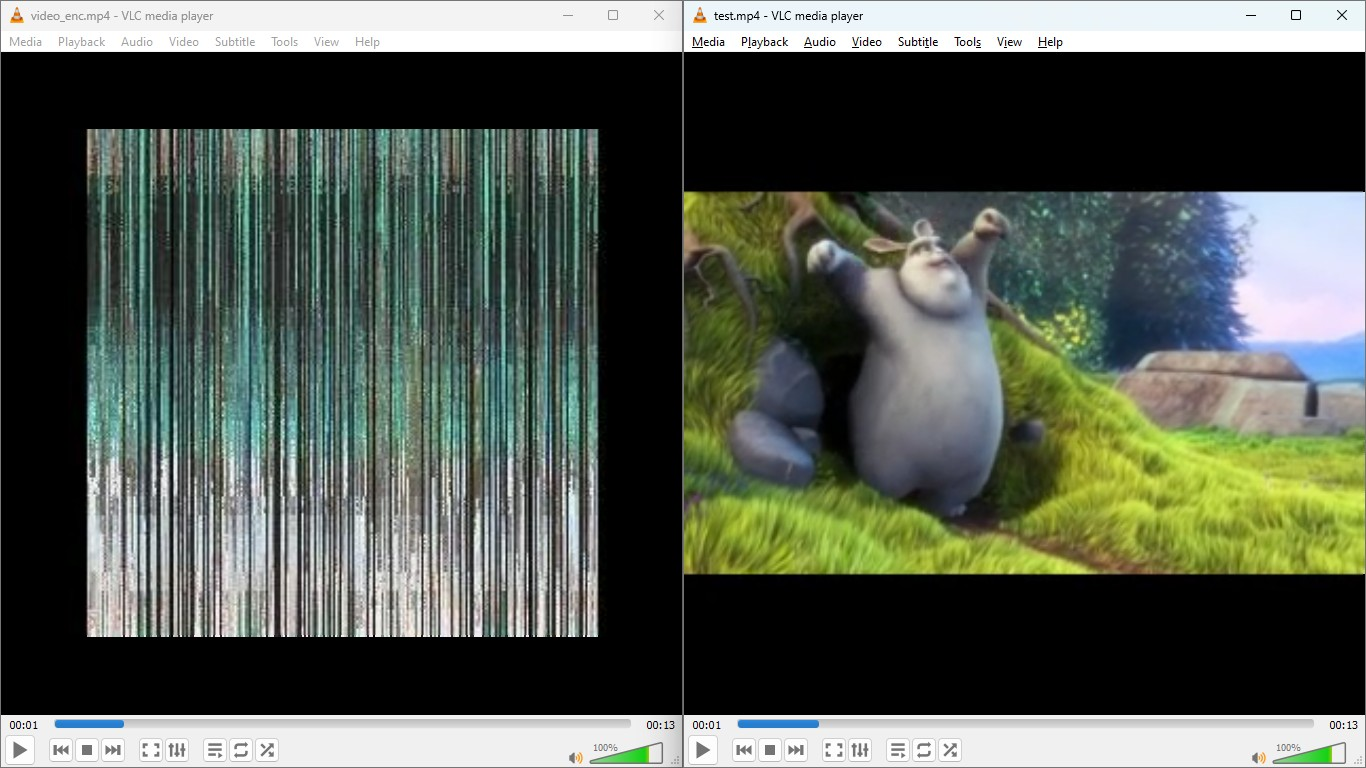Open the Media menu in test.mp4 window
The width and height of the screenshot is (1366, 768).
(708, 42)
